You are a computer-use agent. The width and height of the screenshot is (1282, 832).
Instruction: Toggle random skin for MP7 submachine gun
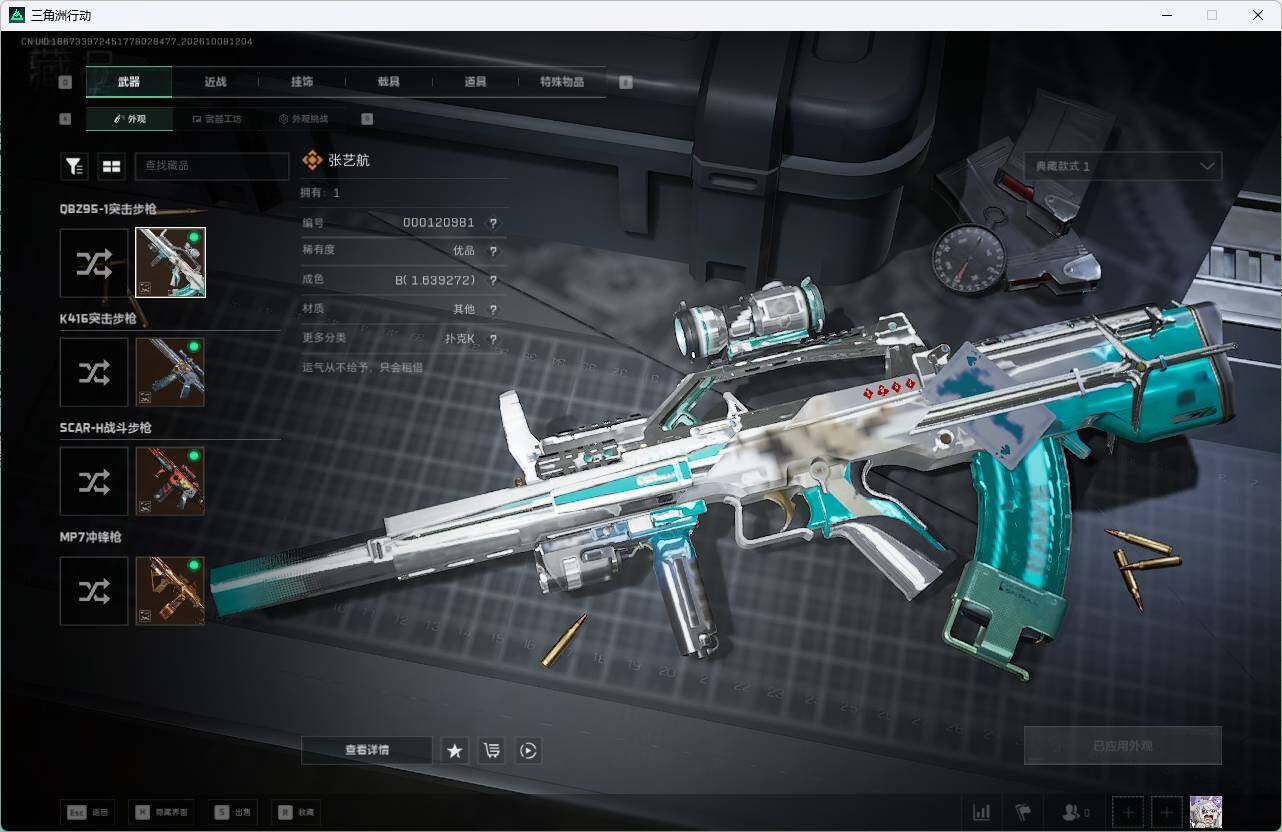click(x=94, y=591)
